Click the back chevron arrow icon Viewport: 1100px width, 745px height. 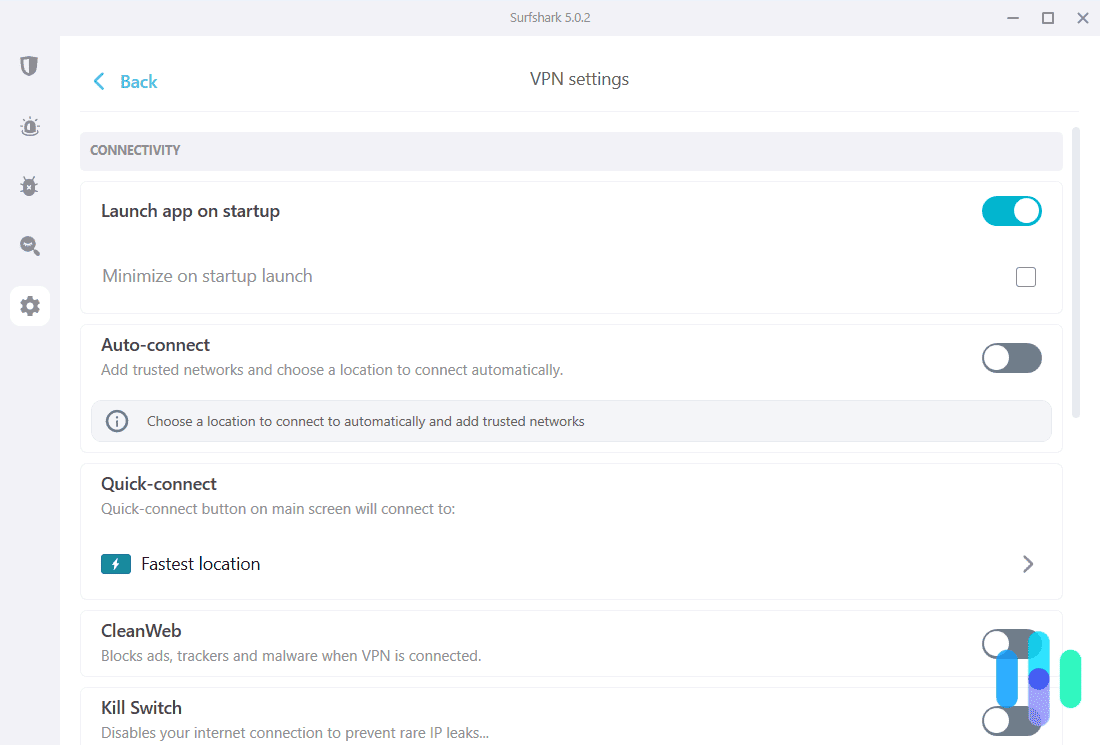coord(98,81)
